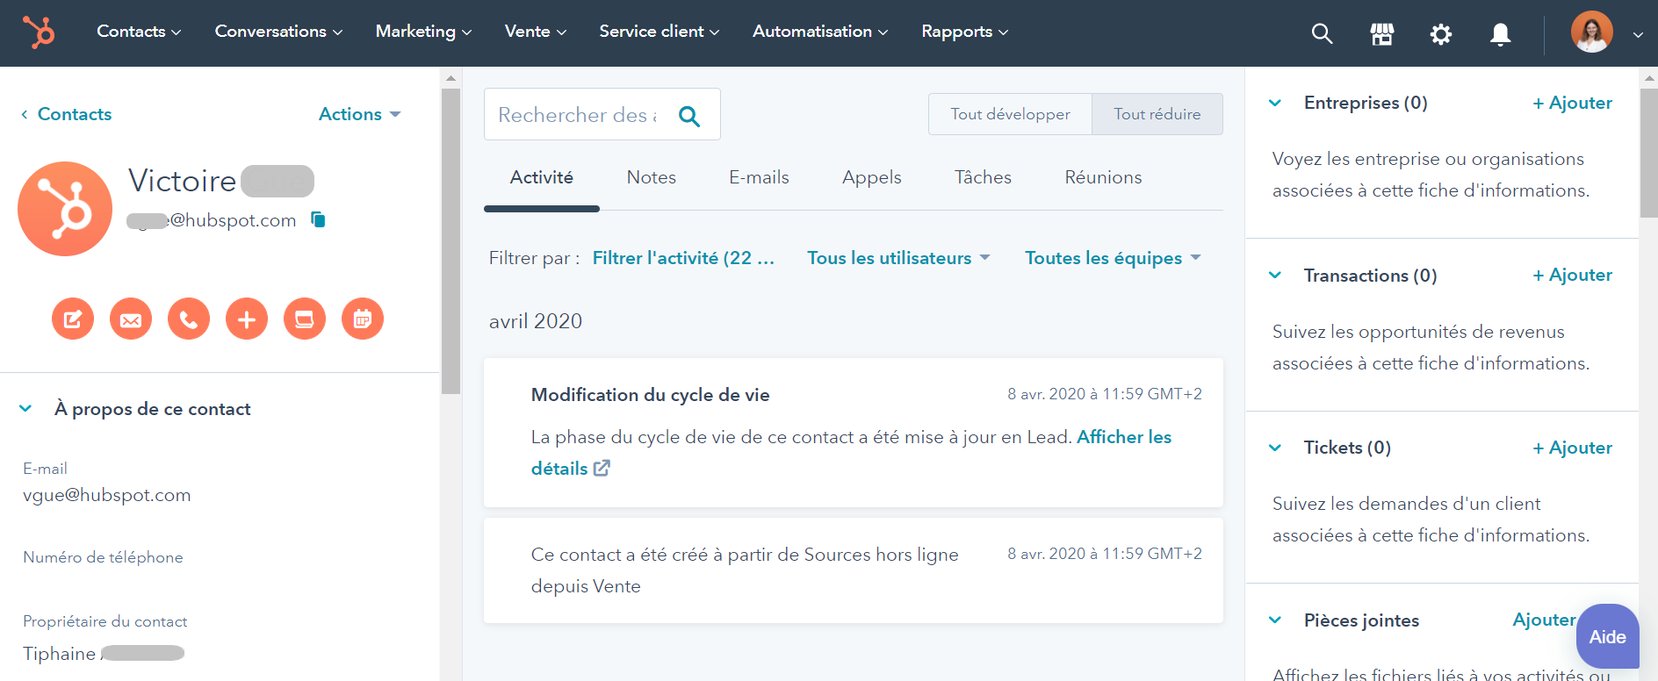
Task: Click the external link icon beside détails
Action: tap(601, 468)
